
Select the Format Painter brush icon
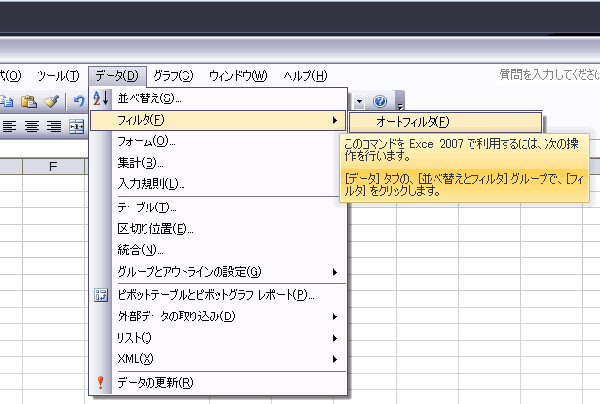coord(51,101)
